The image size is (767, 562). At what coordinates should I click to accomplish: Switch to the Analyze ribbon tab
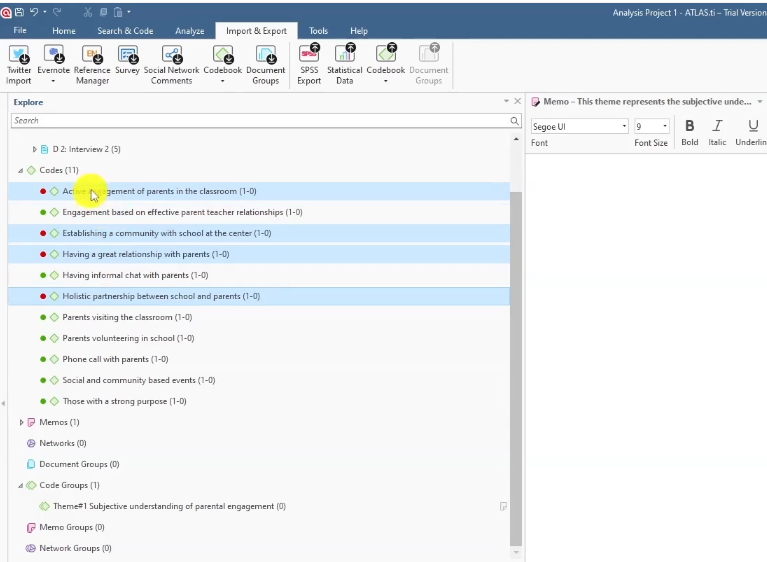click(189, 31)
